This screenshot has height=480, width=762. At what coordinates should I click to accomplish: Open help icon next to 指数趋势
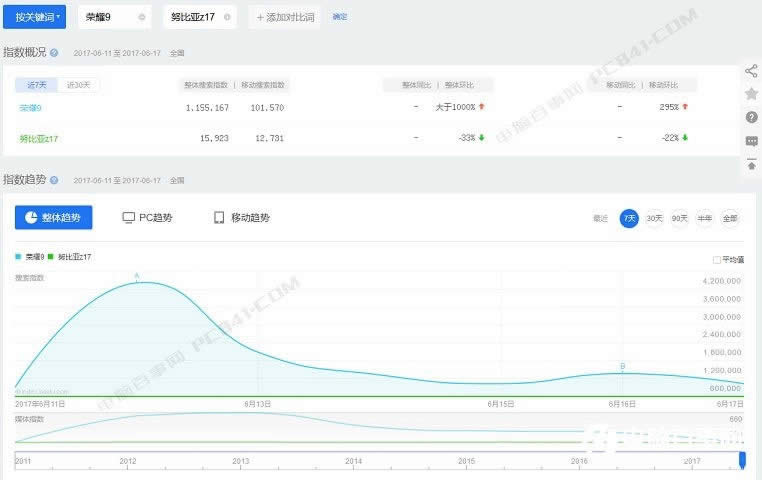click(54, 180)
